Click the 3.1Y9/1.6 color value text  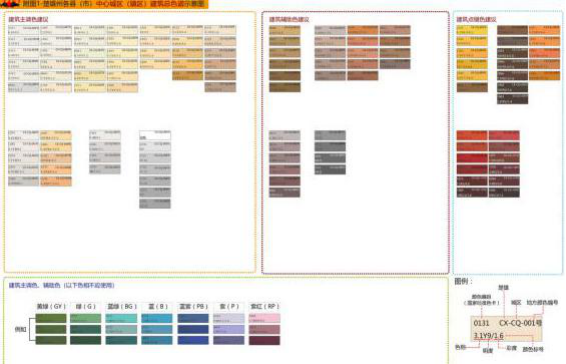click(x=488, y=335)
